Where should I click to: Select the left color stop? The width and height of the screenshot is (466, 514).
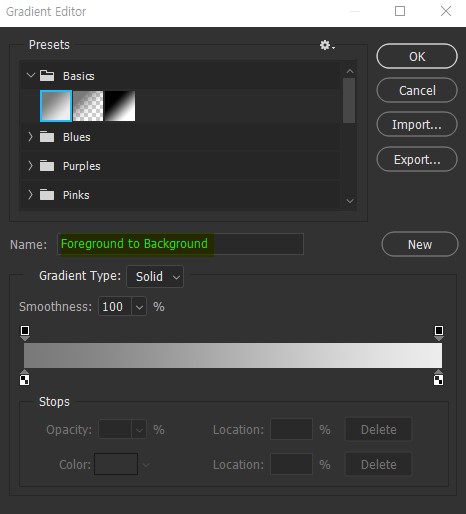tap(25, 378)
